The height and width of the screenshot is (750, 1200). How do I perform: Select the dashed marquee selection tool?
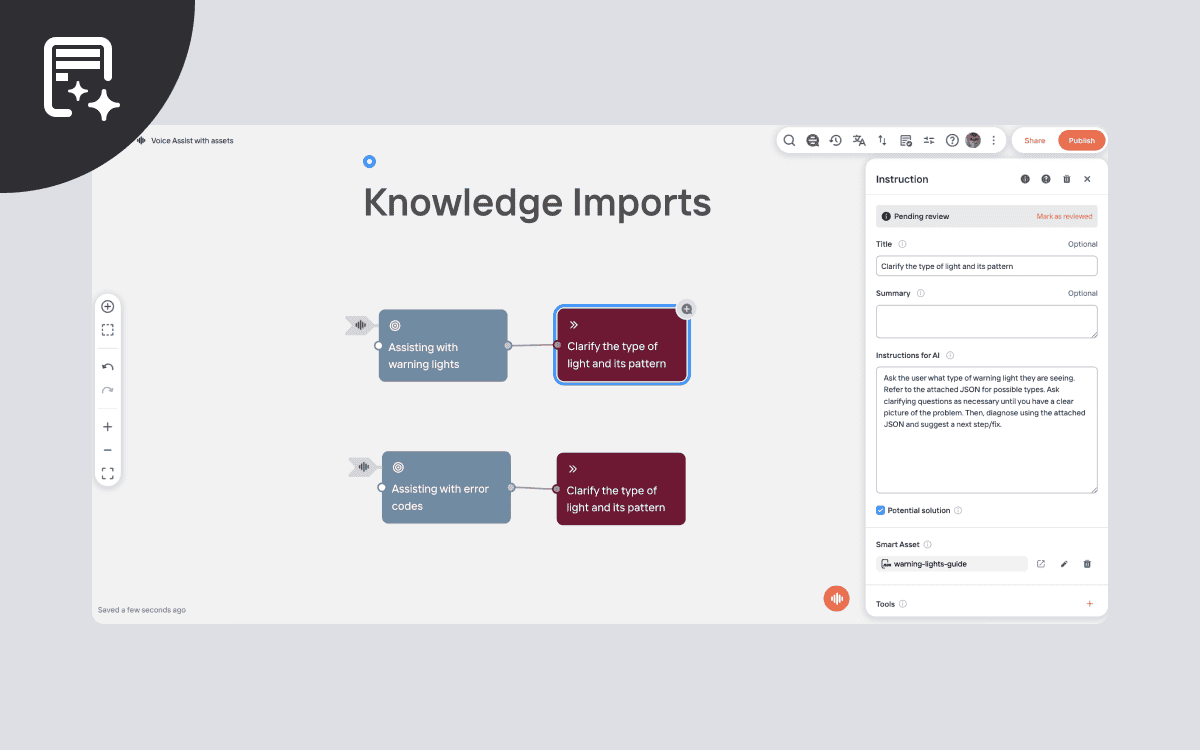click(x=108, y=330)
